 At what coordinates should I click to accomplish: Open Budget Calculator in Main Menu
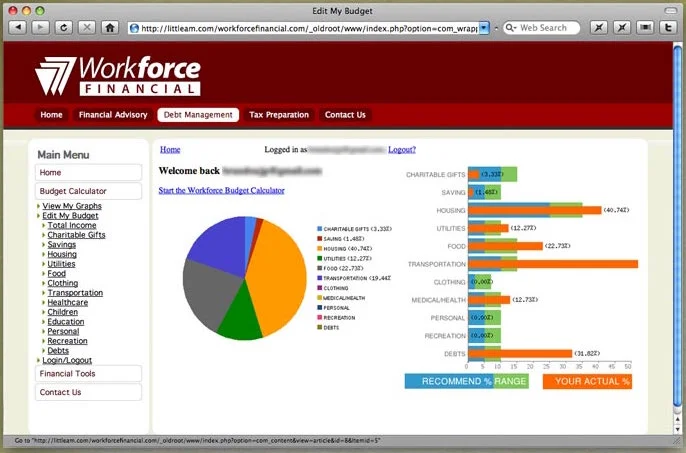coord(88,191)
